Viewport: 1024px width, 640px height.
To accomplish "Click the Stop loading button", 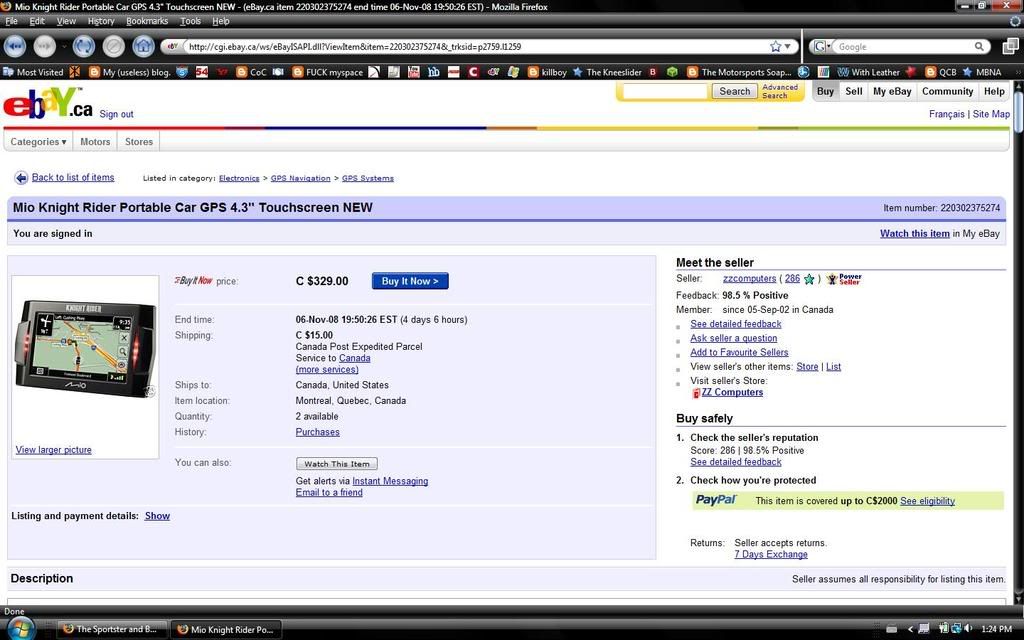I will [x=114, y=46].
